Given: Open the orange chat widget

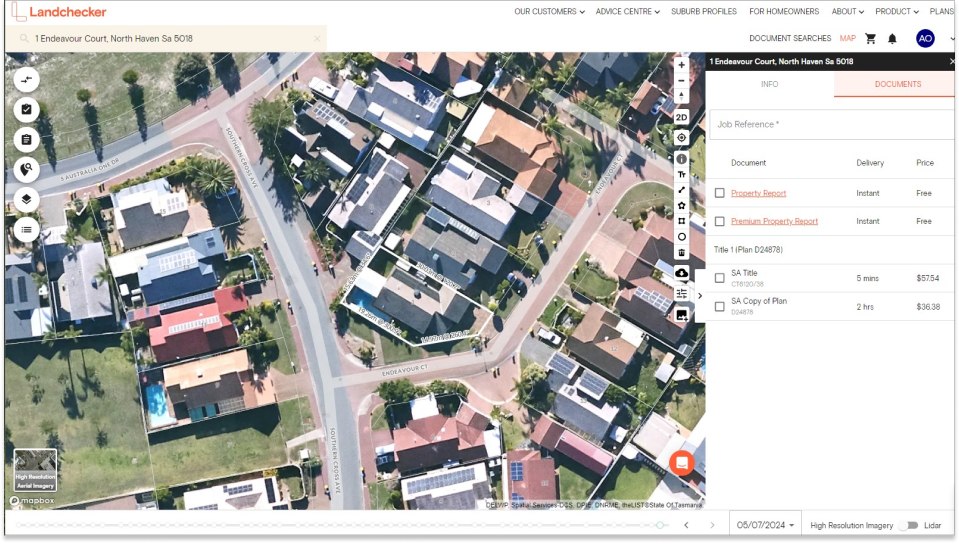Looking at the screenshot, I should tap(681, 463).
